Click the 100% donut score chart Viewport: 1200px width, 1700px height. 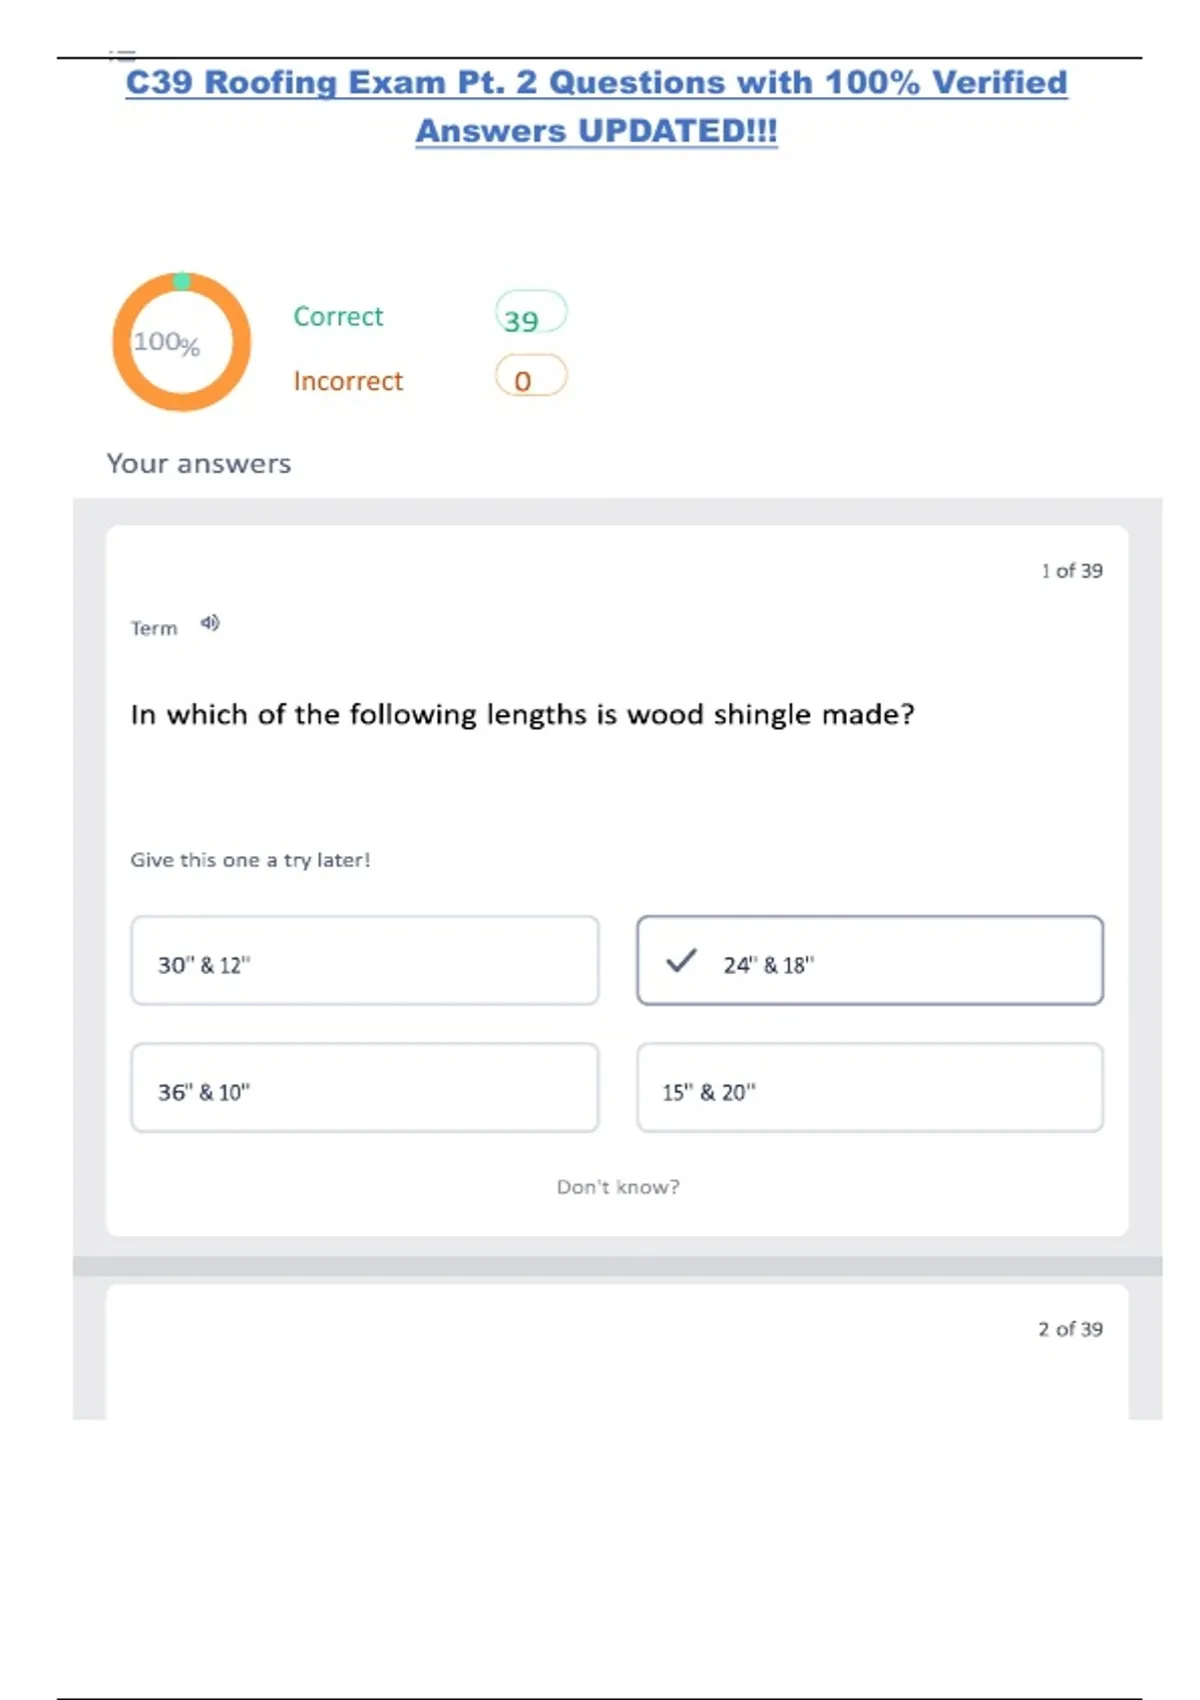[181, 342]
